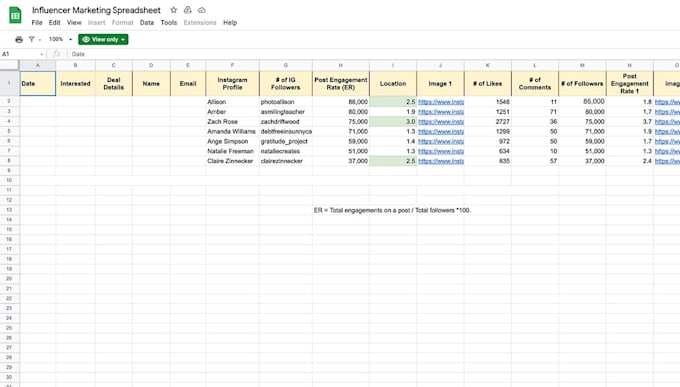Select the # of IG Followers header
This screenshot has width=680, height=387.
tap(285, 84)
